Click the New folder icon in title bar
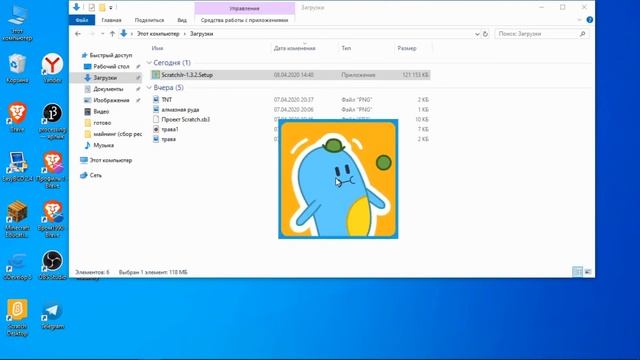The width and height of the screenshot is (640, 360). click(102, 7)
